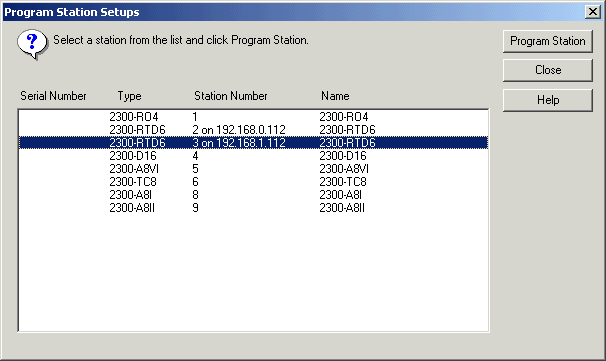Click station number 4 cell
Screen dimensions: 606x361
click(x=195, y=156)
